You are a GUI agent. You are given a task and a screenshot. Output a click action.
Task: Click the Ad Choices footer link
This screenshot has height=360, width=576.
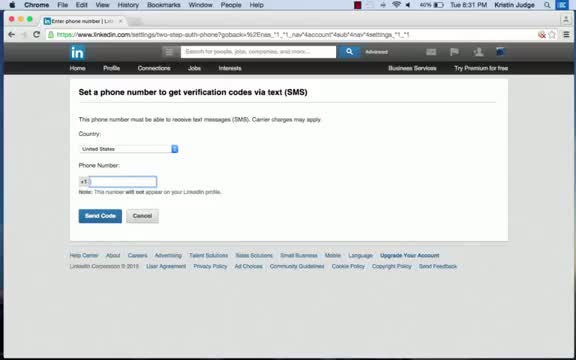click(x=249, y=266)
